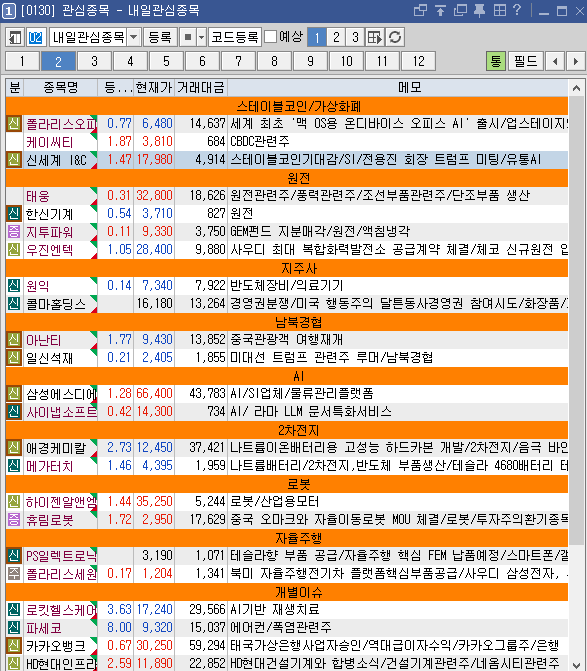Click the 신 badge icon of 한신기계 row
The image size is (587, 671).
14,214
